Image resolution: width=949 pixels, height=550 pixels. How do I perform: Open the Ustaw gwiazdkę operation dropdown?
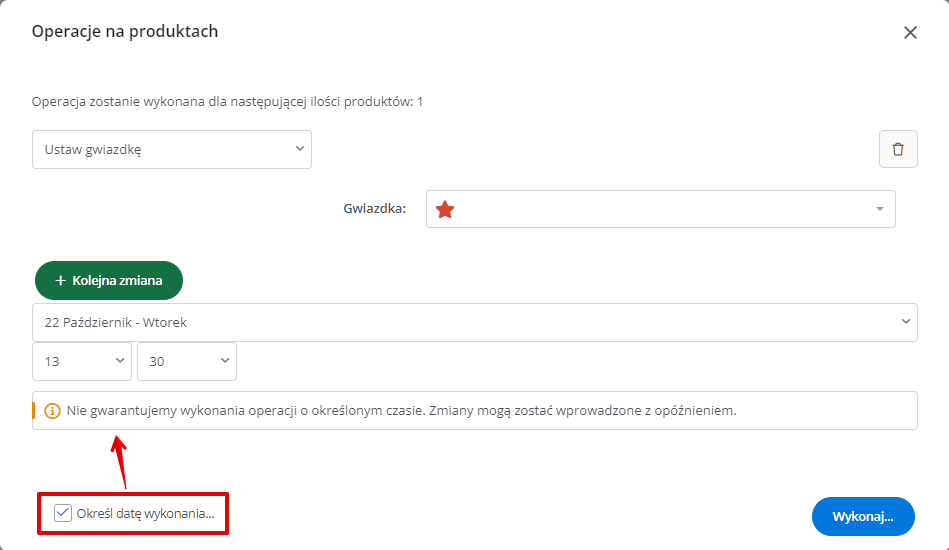coord(172,149)
